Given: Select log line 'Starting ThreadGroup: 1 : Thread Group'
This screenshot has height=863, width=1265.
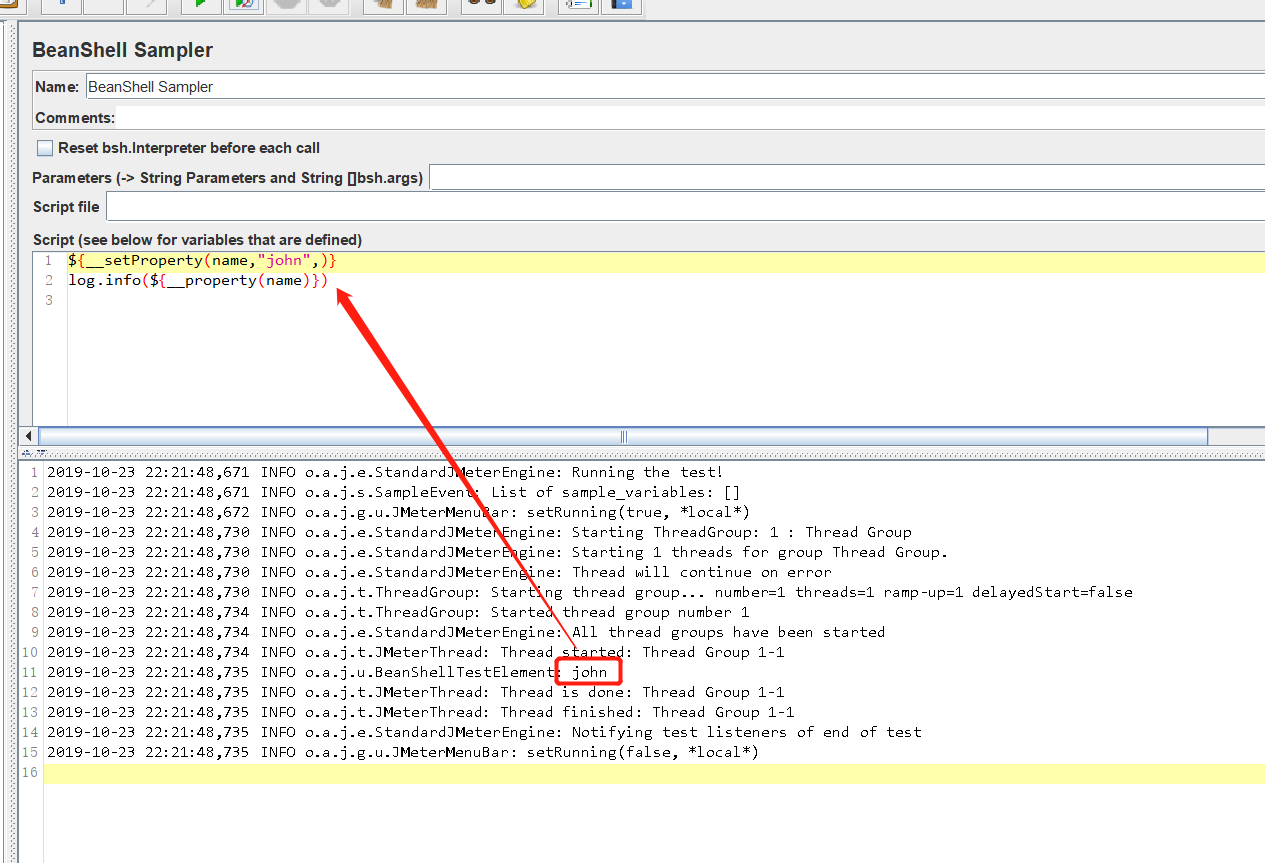Looking at the screenshot, I should pos(479,532).
